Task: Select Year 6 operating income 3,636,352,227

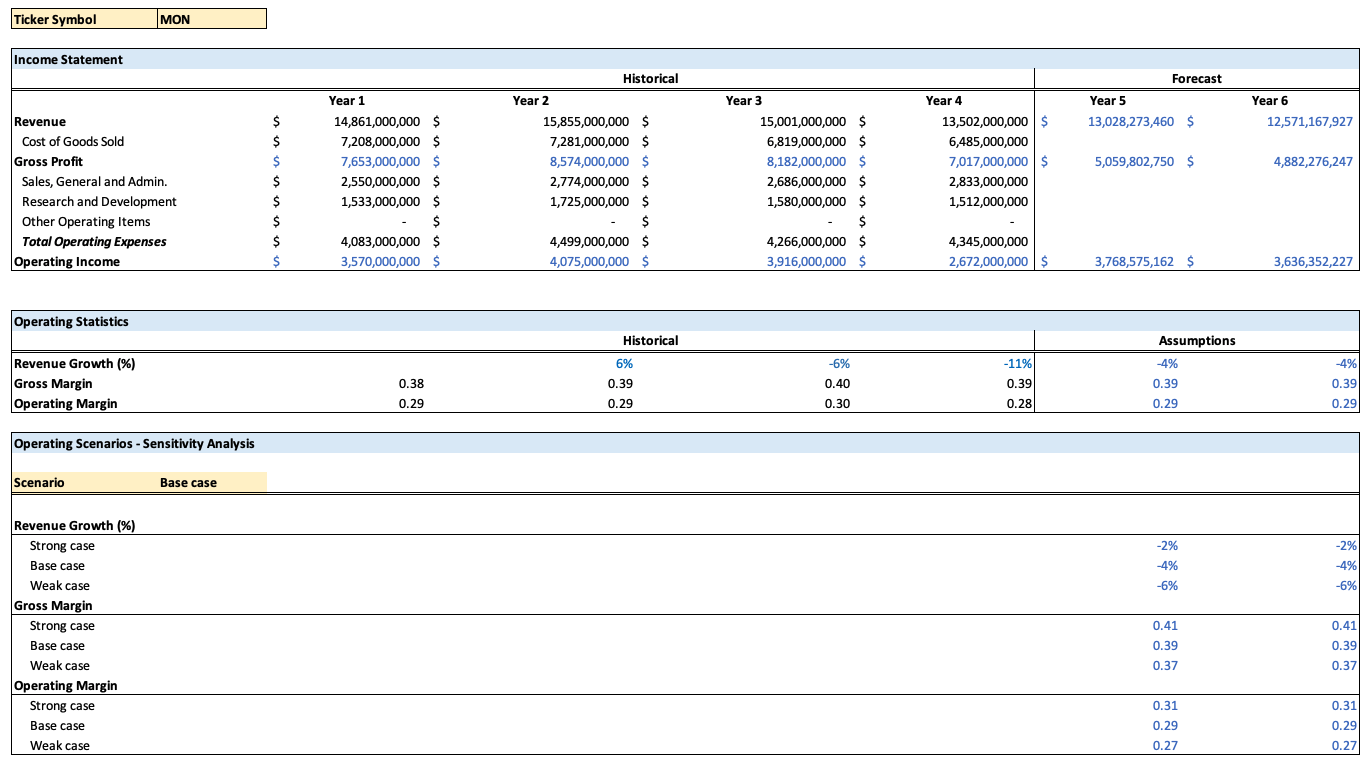Action: pyautogui.click(x=1313, y=261)
